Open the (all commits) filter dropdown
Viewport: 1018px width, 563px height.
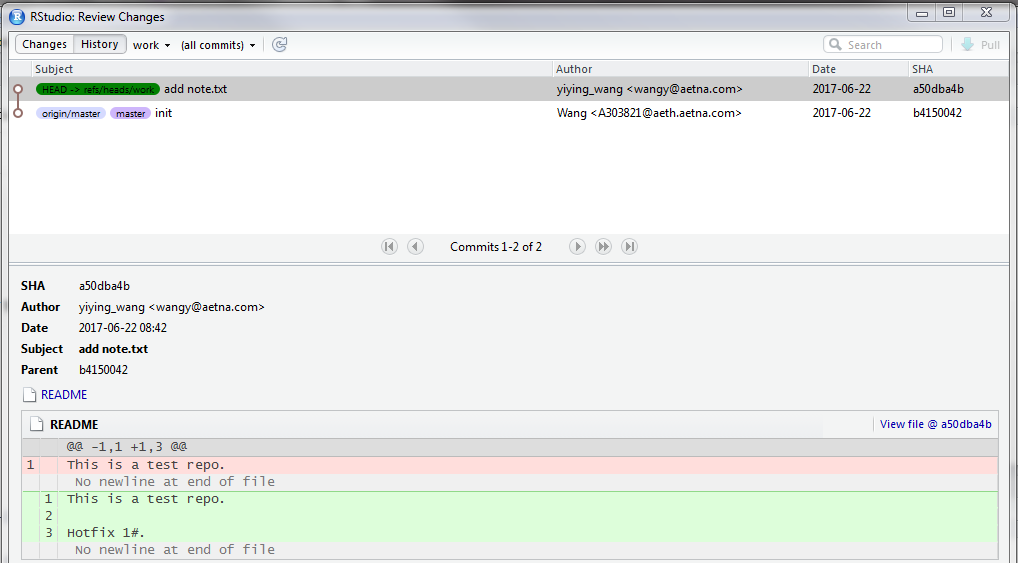pyautogui.click(x=218, y=45)
